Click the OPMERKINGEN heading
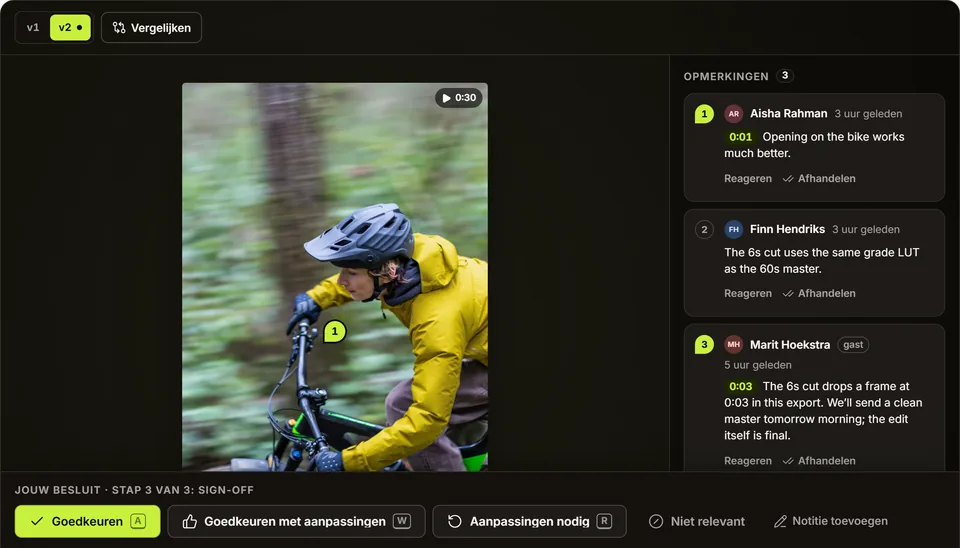The width and height of the screenshot is (960, 548). click(726, 77)
